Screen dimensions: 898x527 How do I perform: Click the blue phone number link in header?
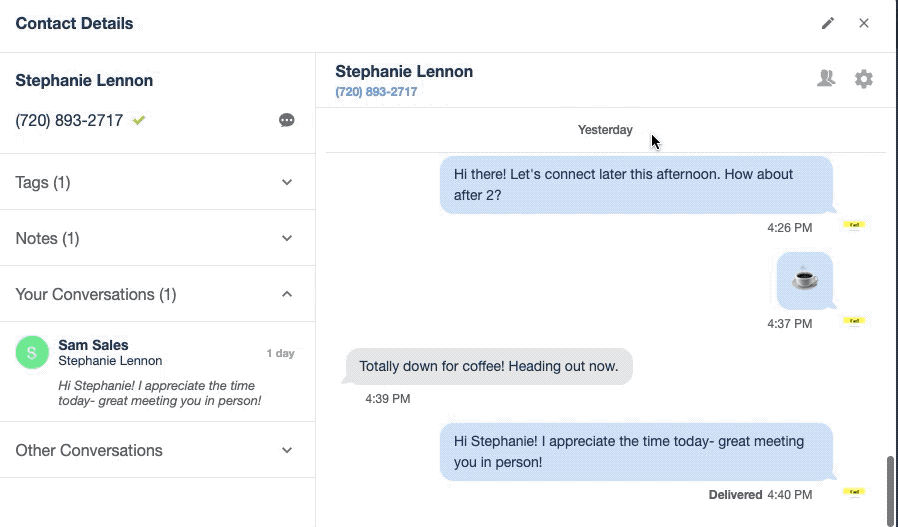click(x=376, y=92)
